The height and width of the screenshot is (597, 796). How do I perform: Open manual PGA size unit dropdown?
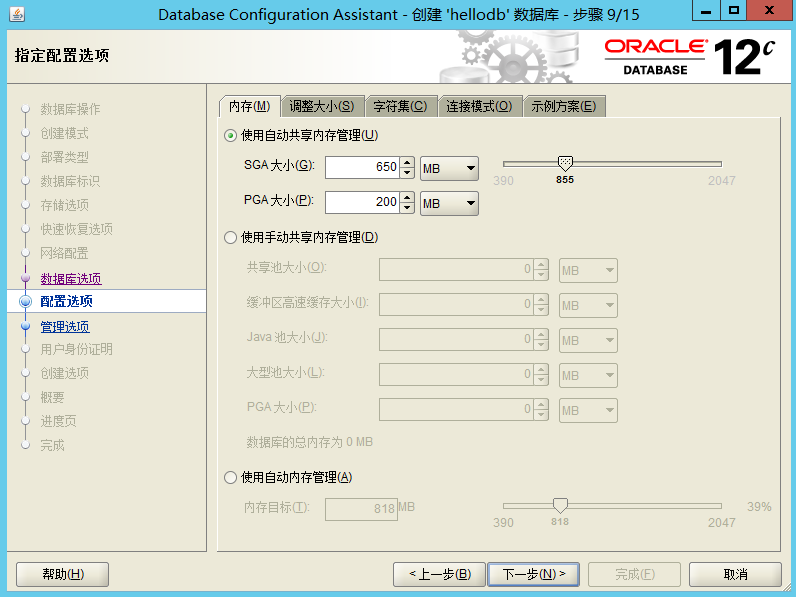pos(588,410)
